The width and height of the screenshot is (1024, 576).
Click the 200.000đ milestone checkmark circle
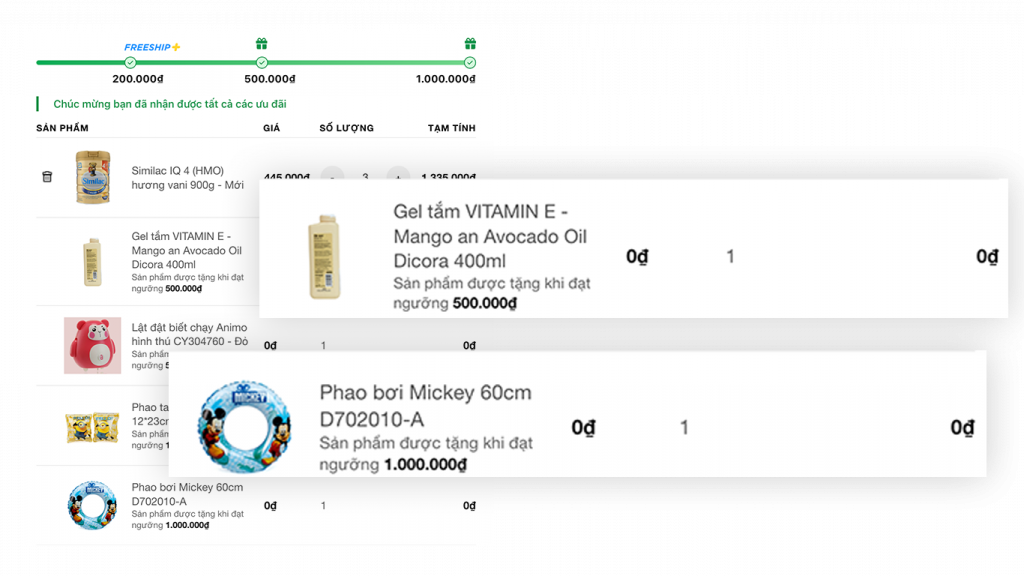(131, 63)
